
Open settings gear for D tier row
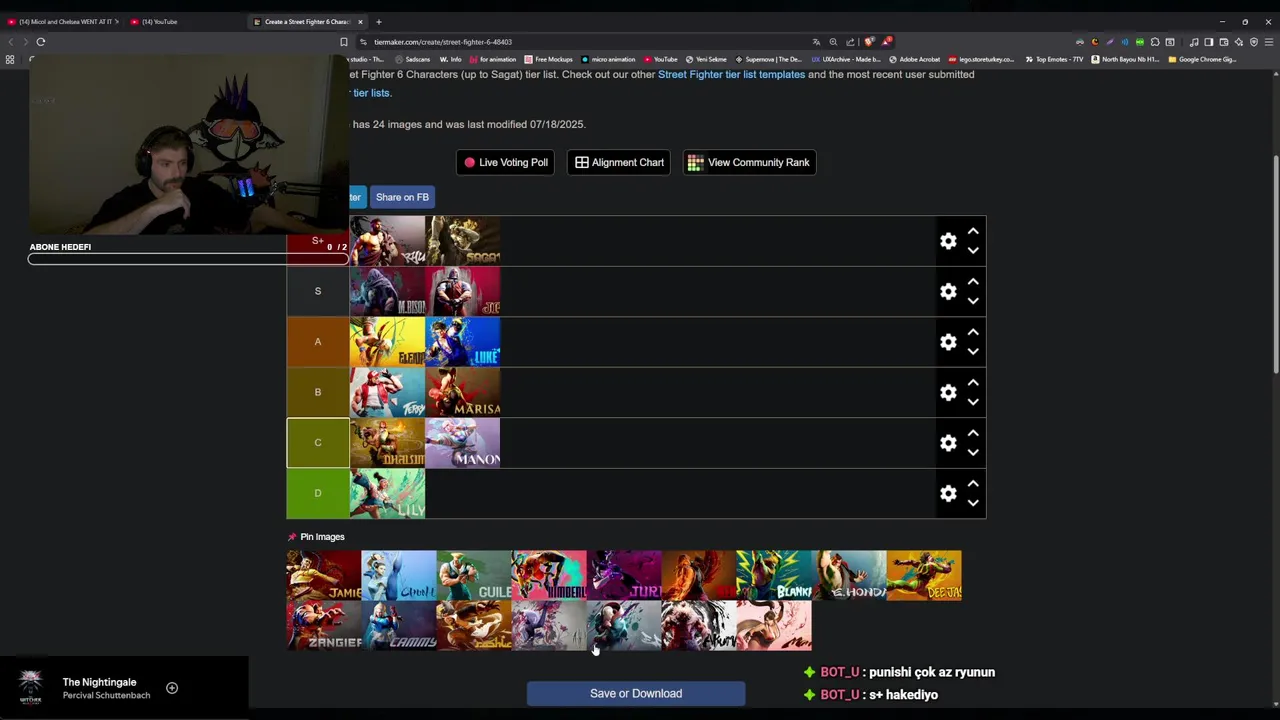[x=948, y=493]
